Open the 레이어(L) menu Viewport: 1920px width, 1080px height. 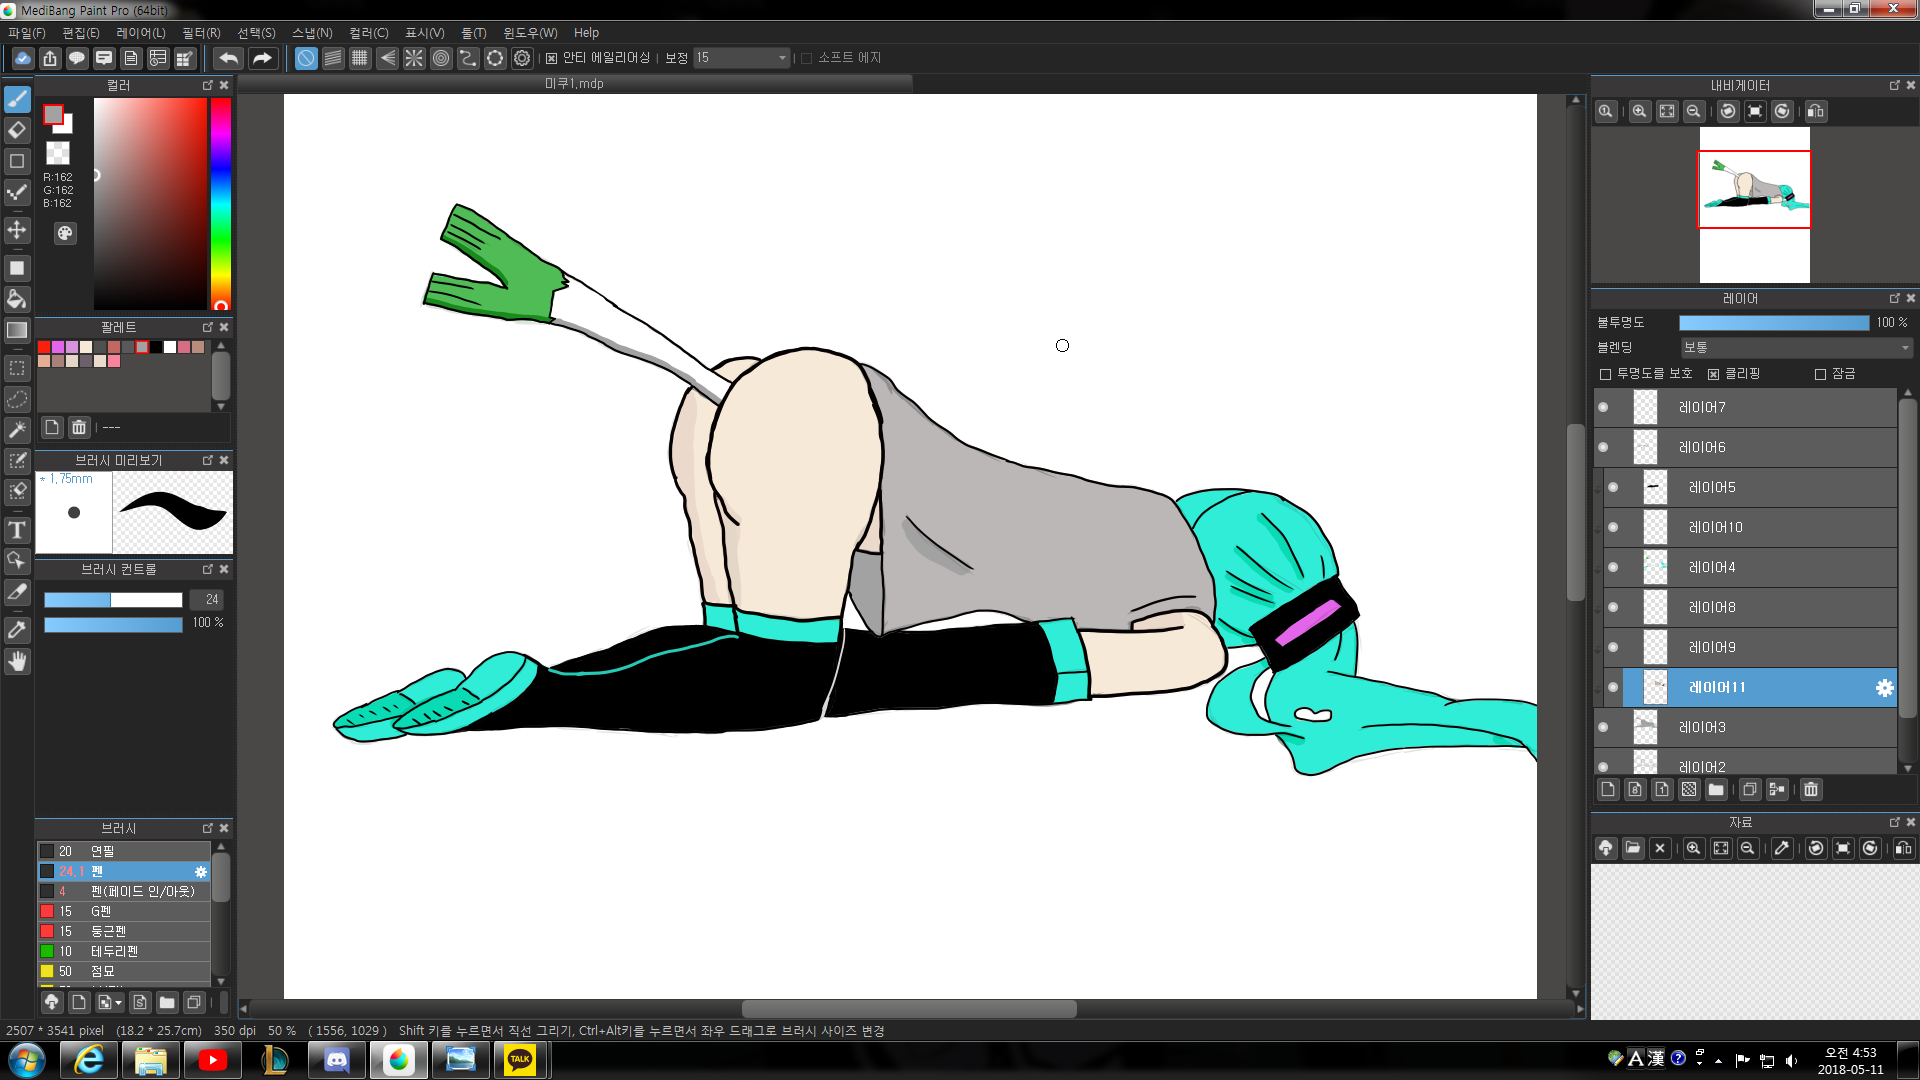click(141, 33)
